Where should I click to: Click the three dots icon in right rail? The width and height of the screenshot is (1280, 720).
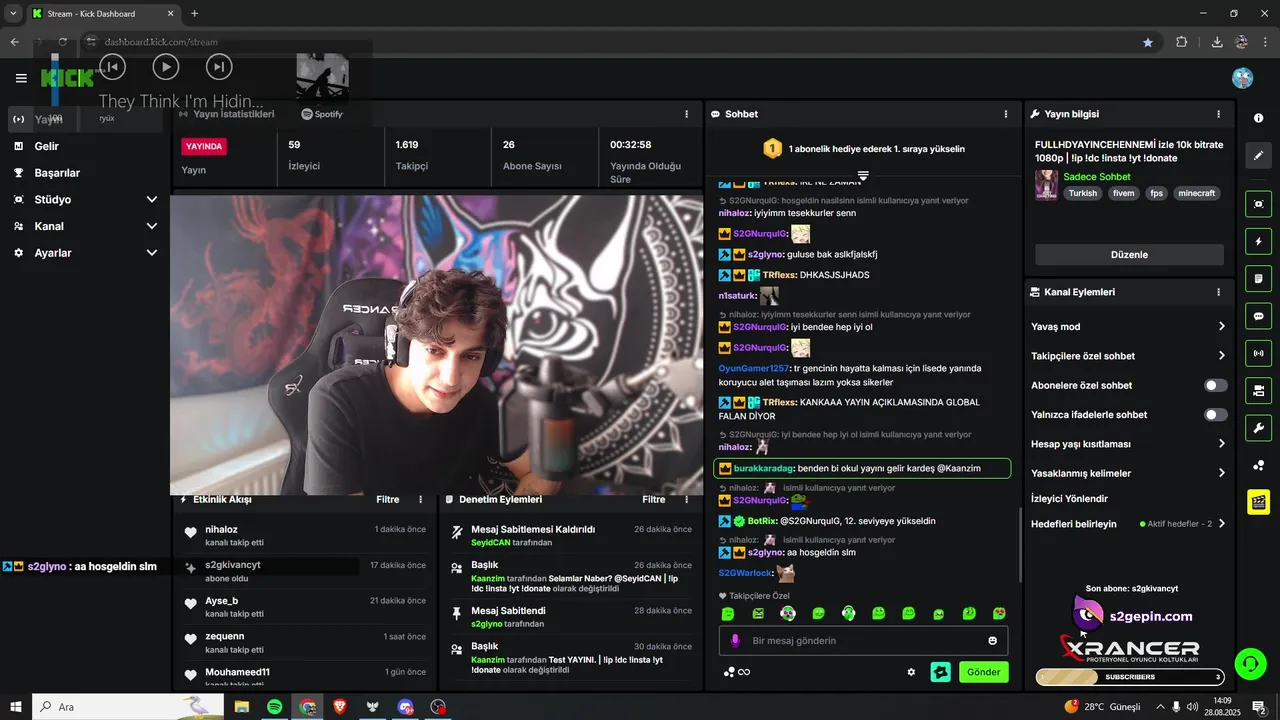(1258, 465)
